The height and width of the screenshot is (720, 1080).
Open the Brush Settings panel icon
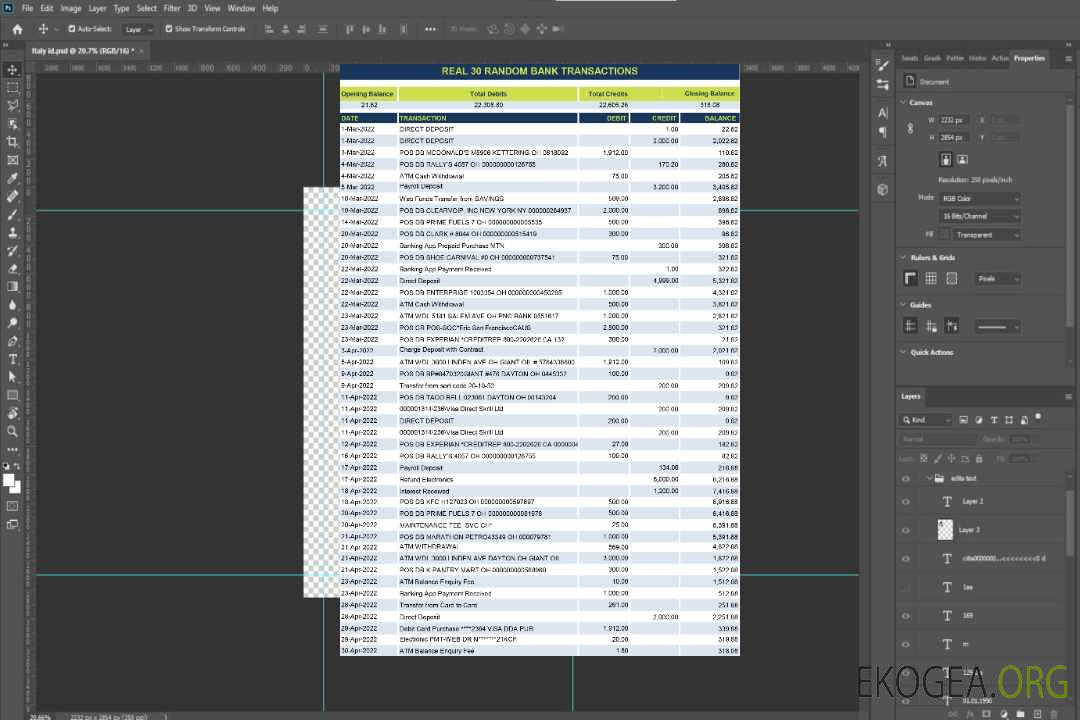[x=883, y=65]
